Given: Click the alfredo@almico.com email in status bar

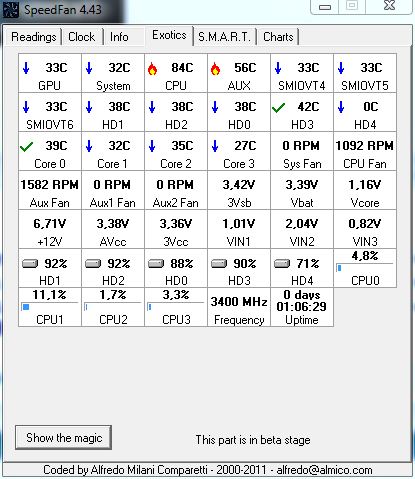Looking at the screenshot, I should pos(324,470).
